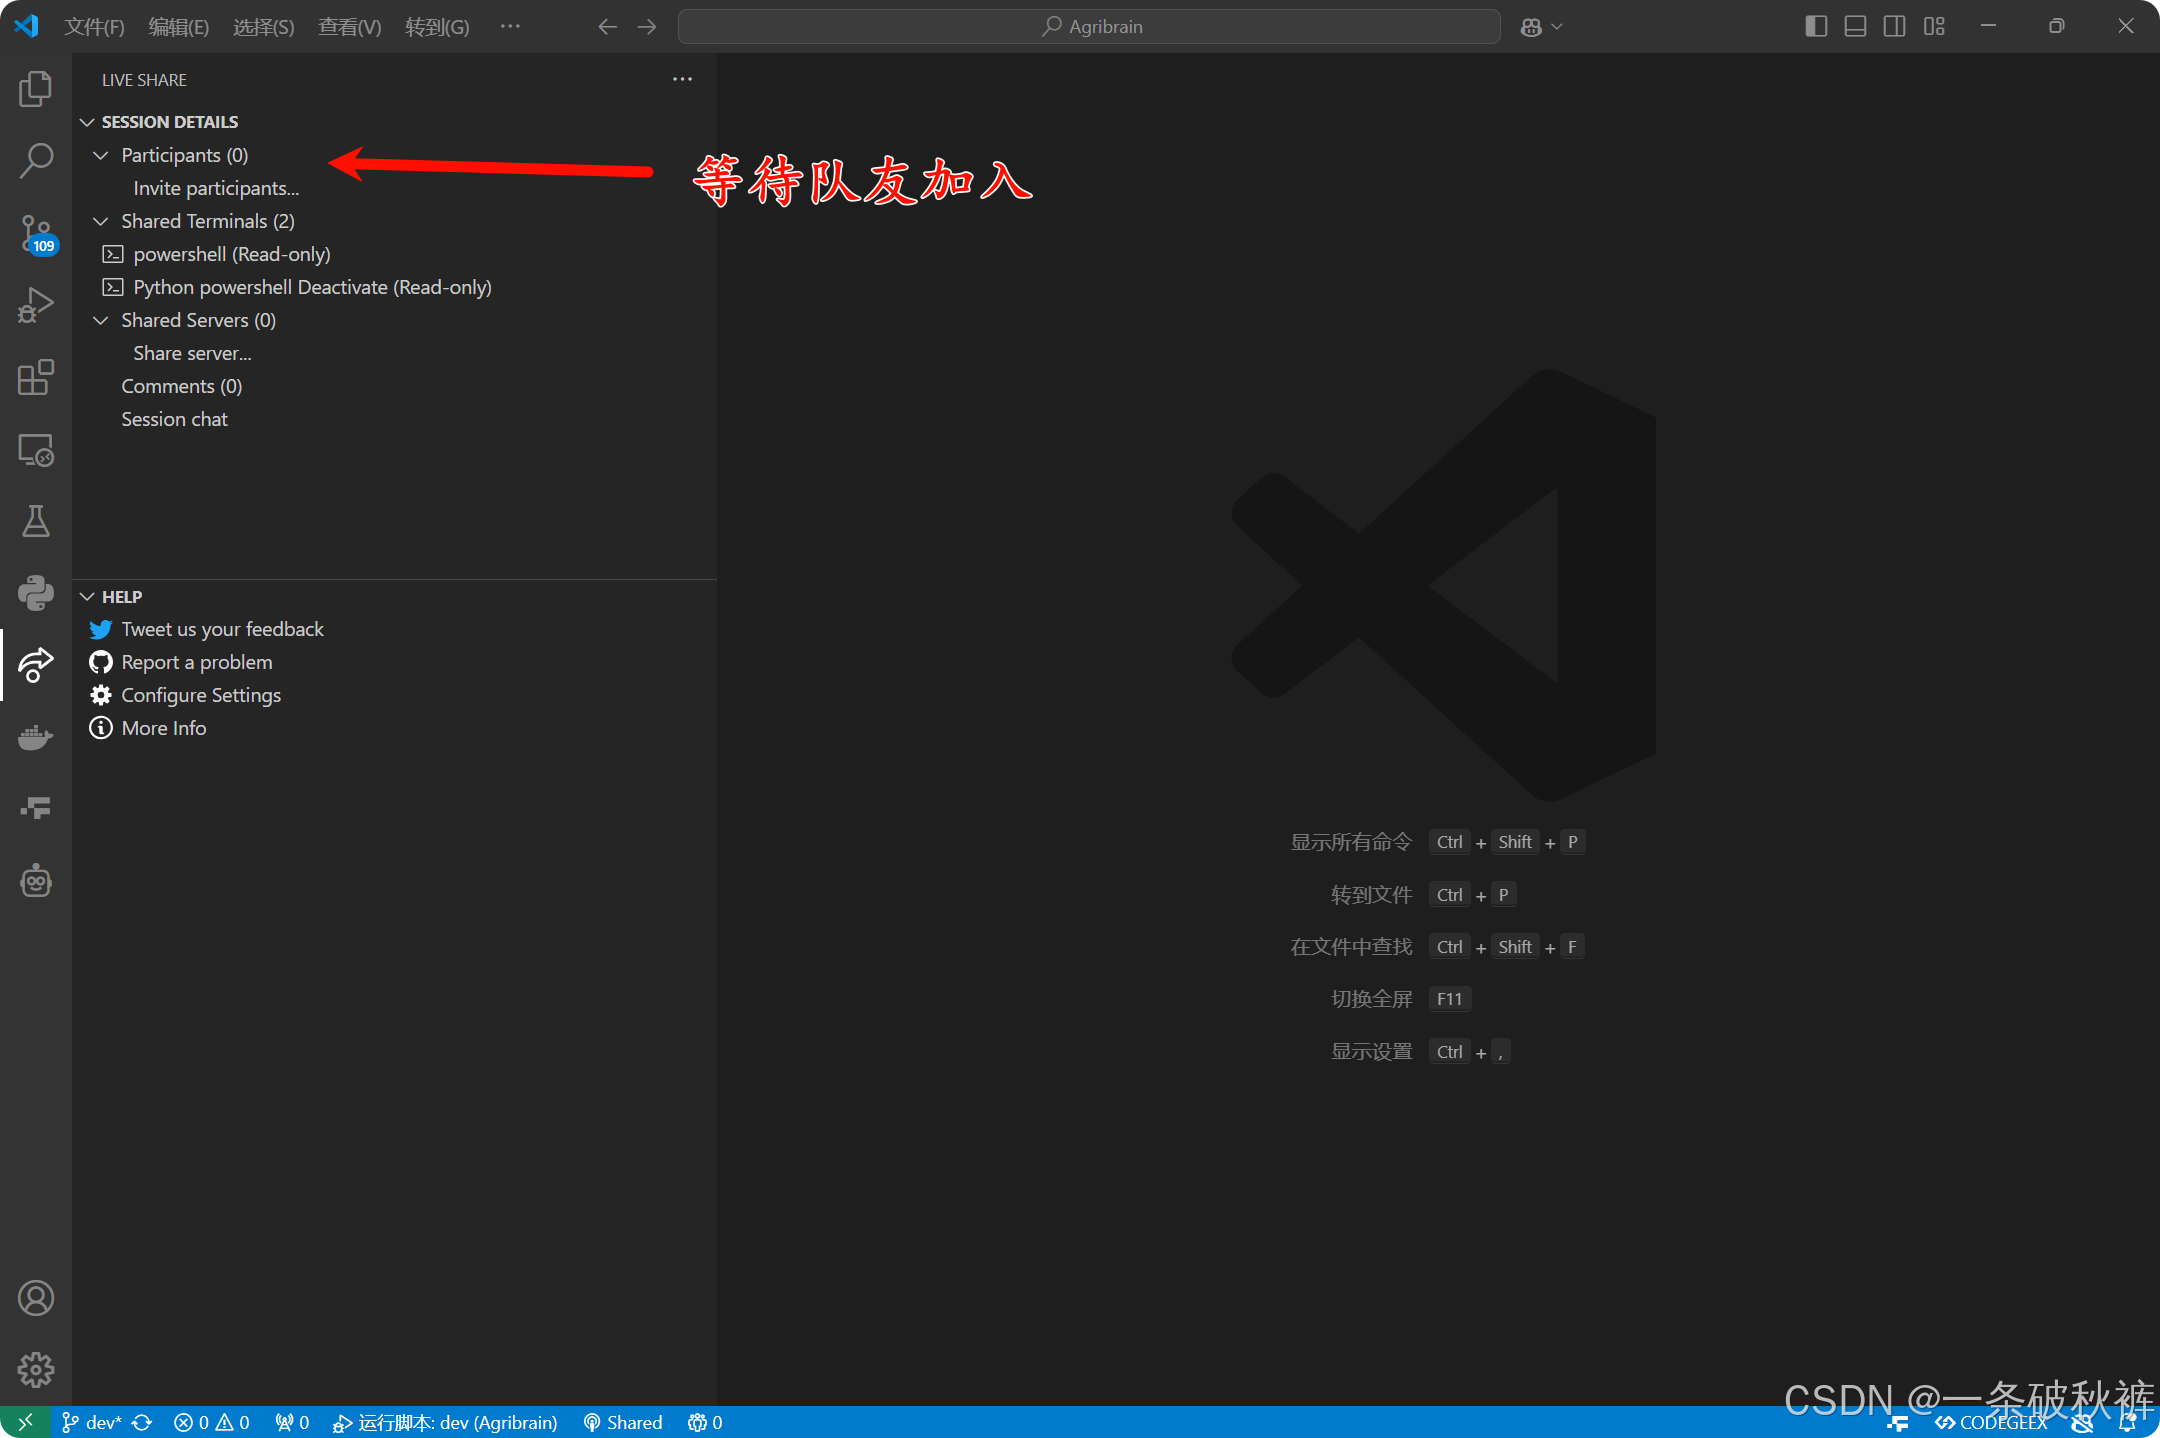
Task: Click the dev* branch in status bar
Action: point(92,1422)
